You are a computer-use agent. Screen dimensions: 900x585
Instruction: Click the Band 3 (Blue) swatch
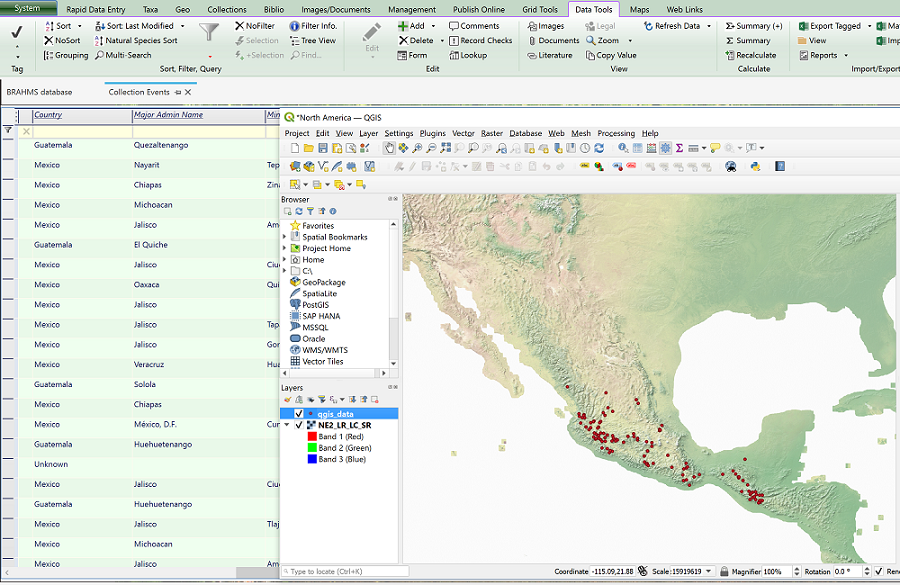pyautogui.click(x=312, y=459)
